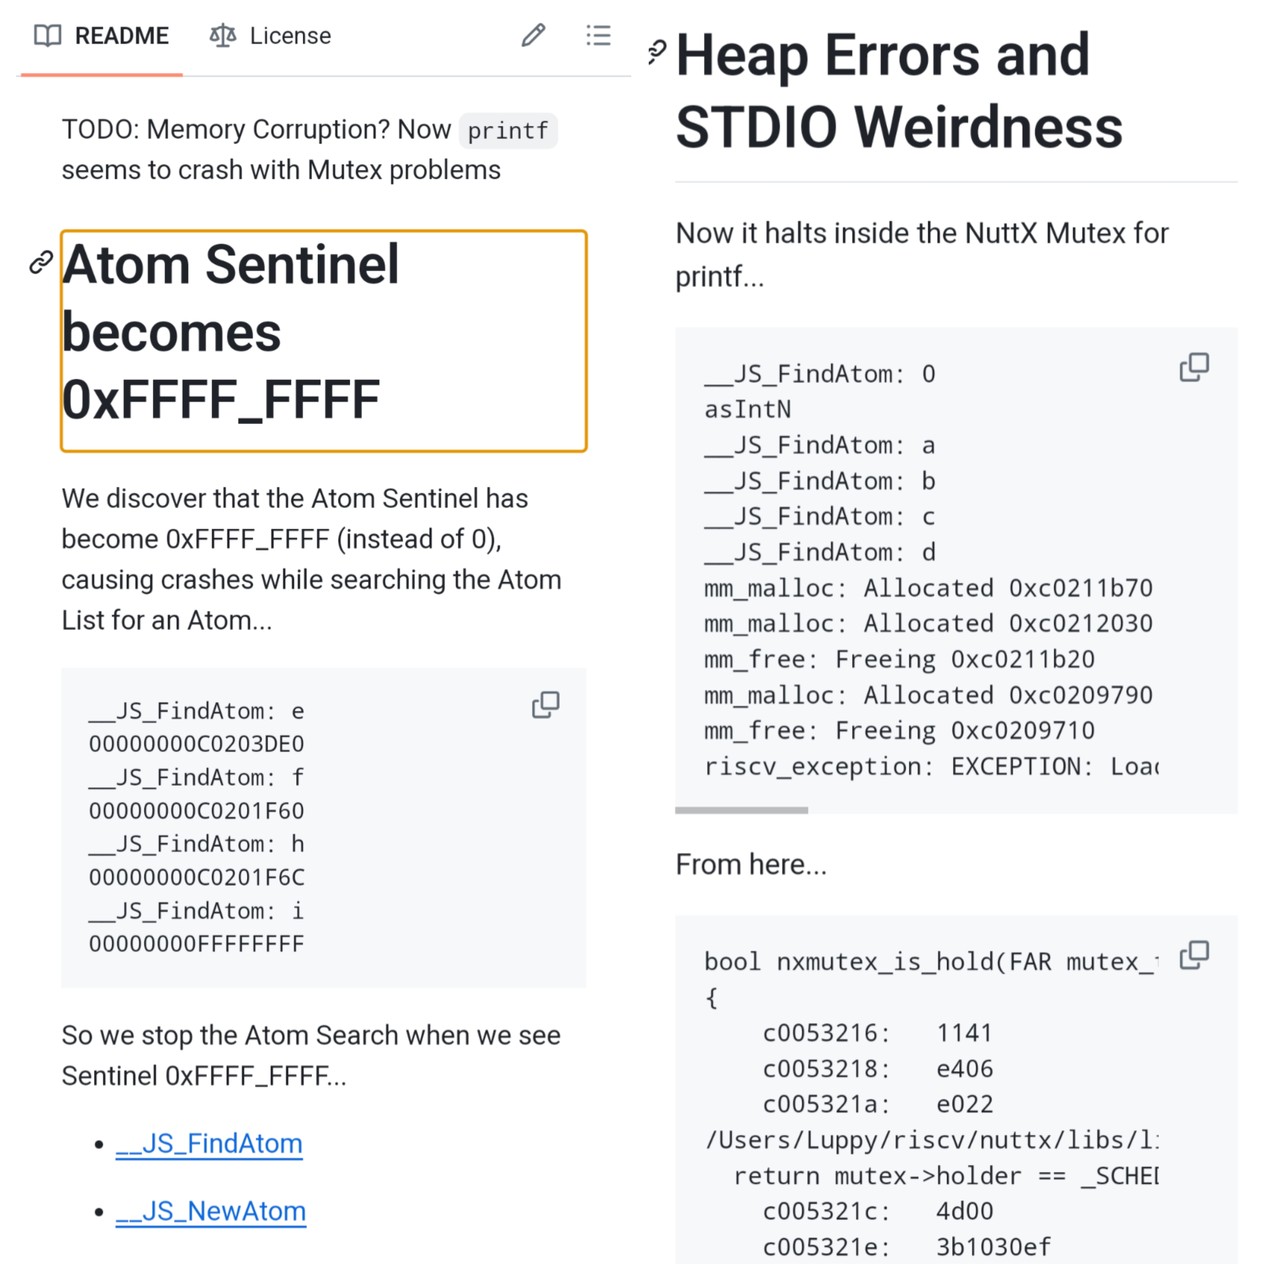This screenshot has width=1280, height=1280.
Task: Click anchor link icon beside Heap Errors heading
Action: pos(656,52)
